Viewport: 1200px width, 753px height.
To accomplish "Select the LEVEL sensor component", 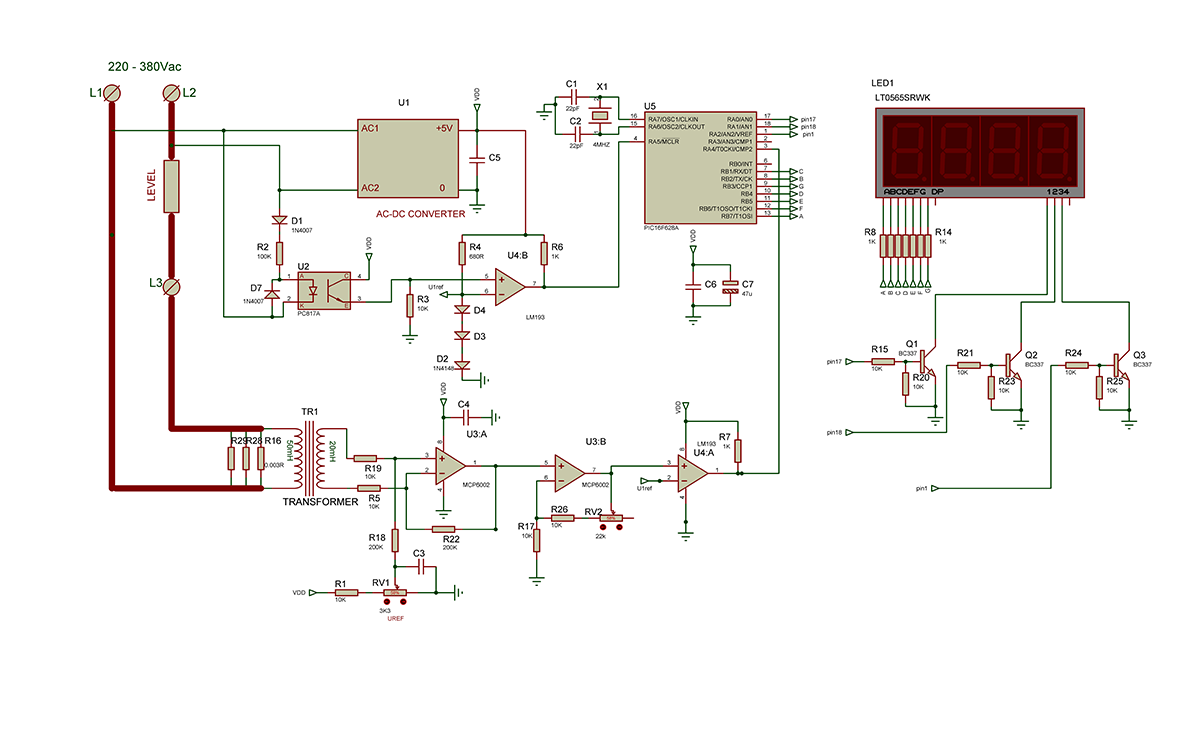I will pos(171,187).
